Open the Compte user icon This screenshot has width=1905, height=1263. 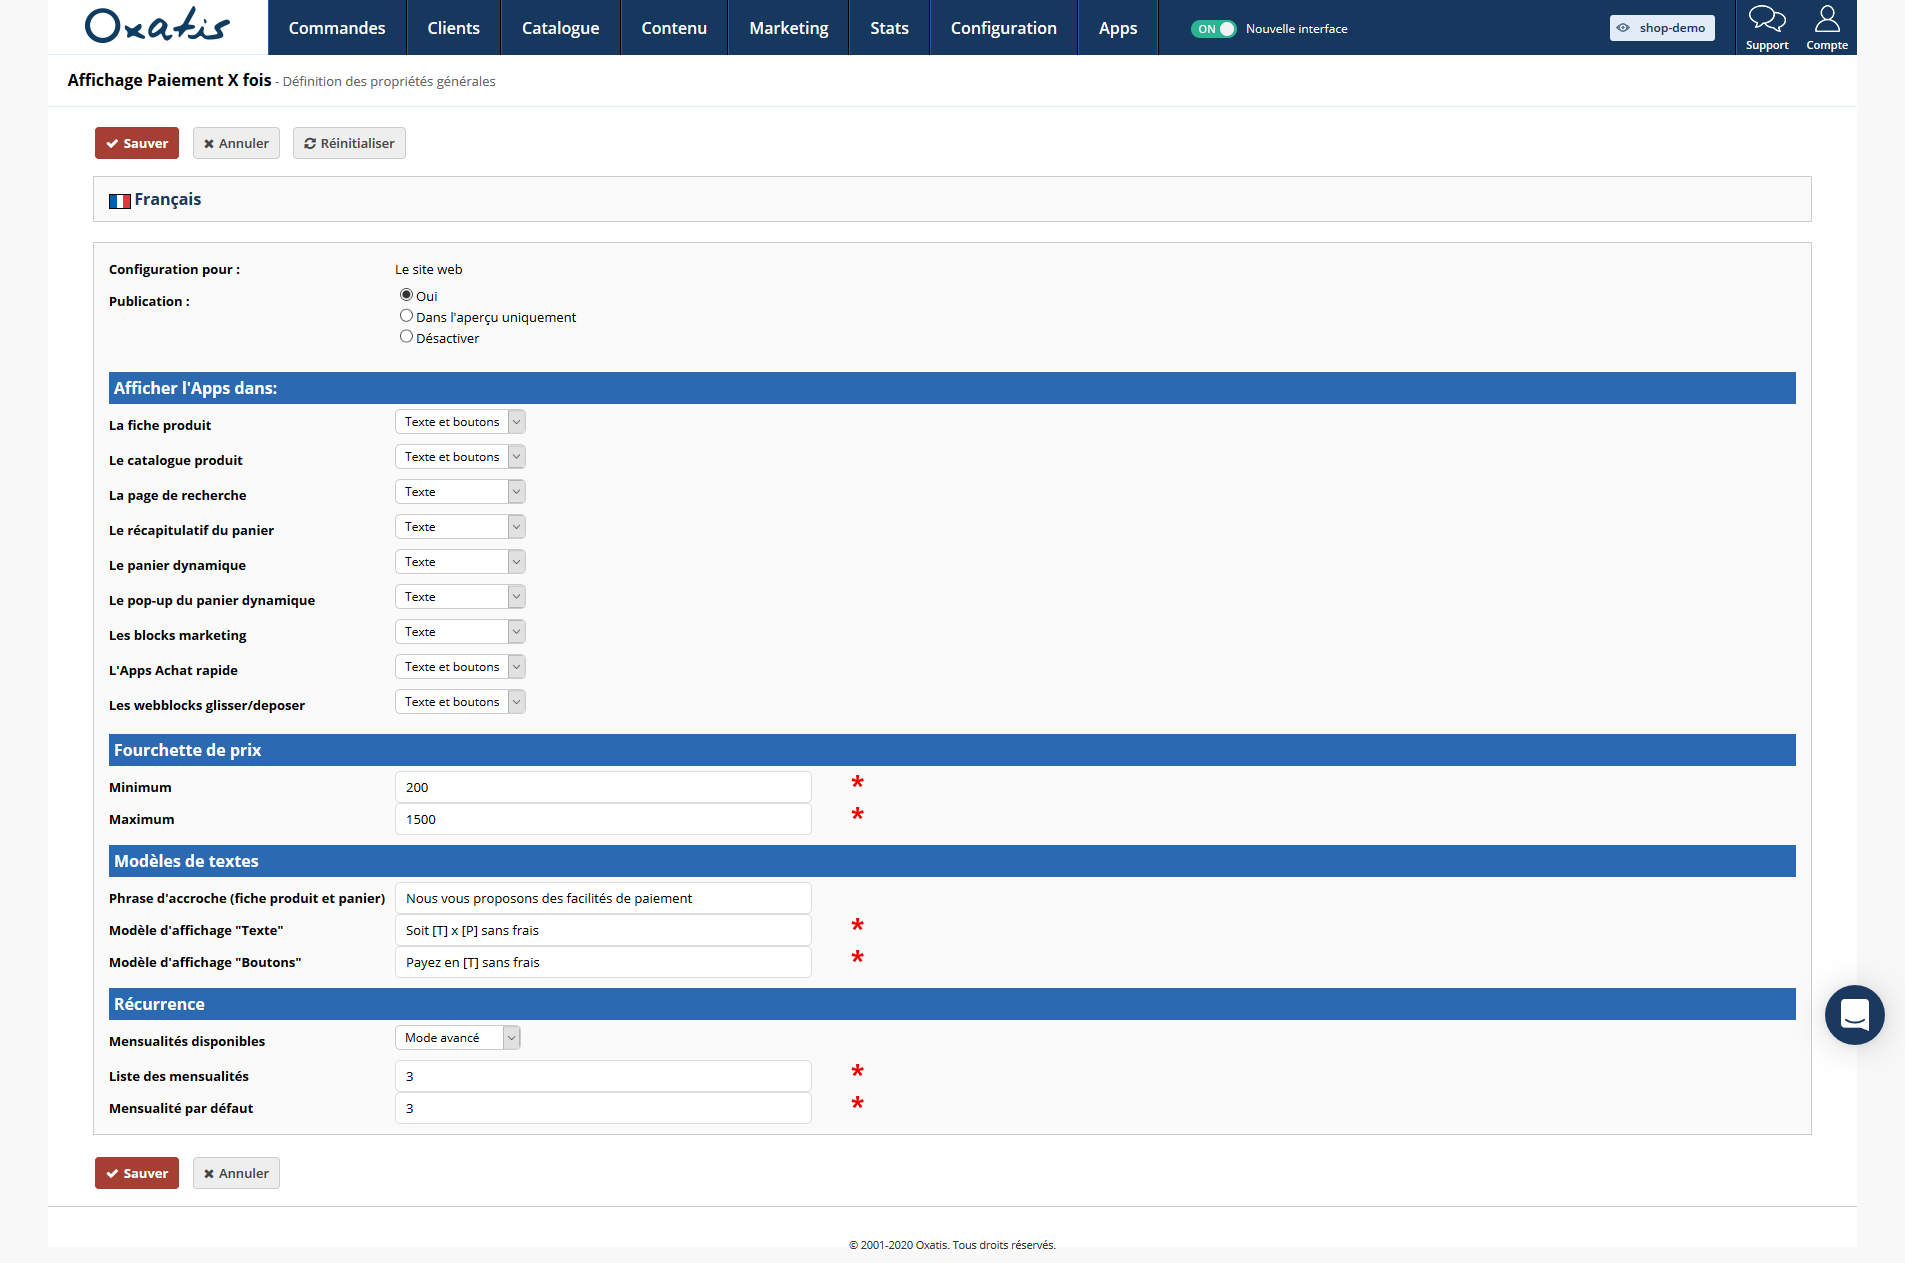click(x=1827, y=27)
